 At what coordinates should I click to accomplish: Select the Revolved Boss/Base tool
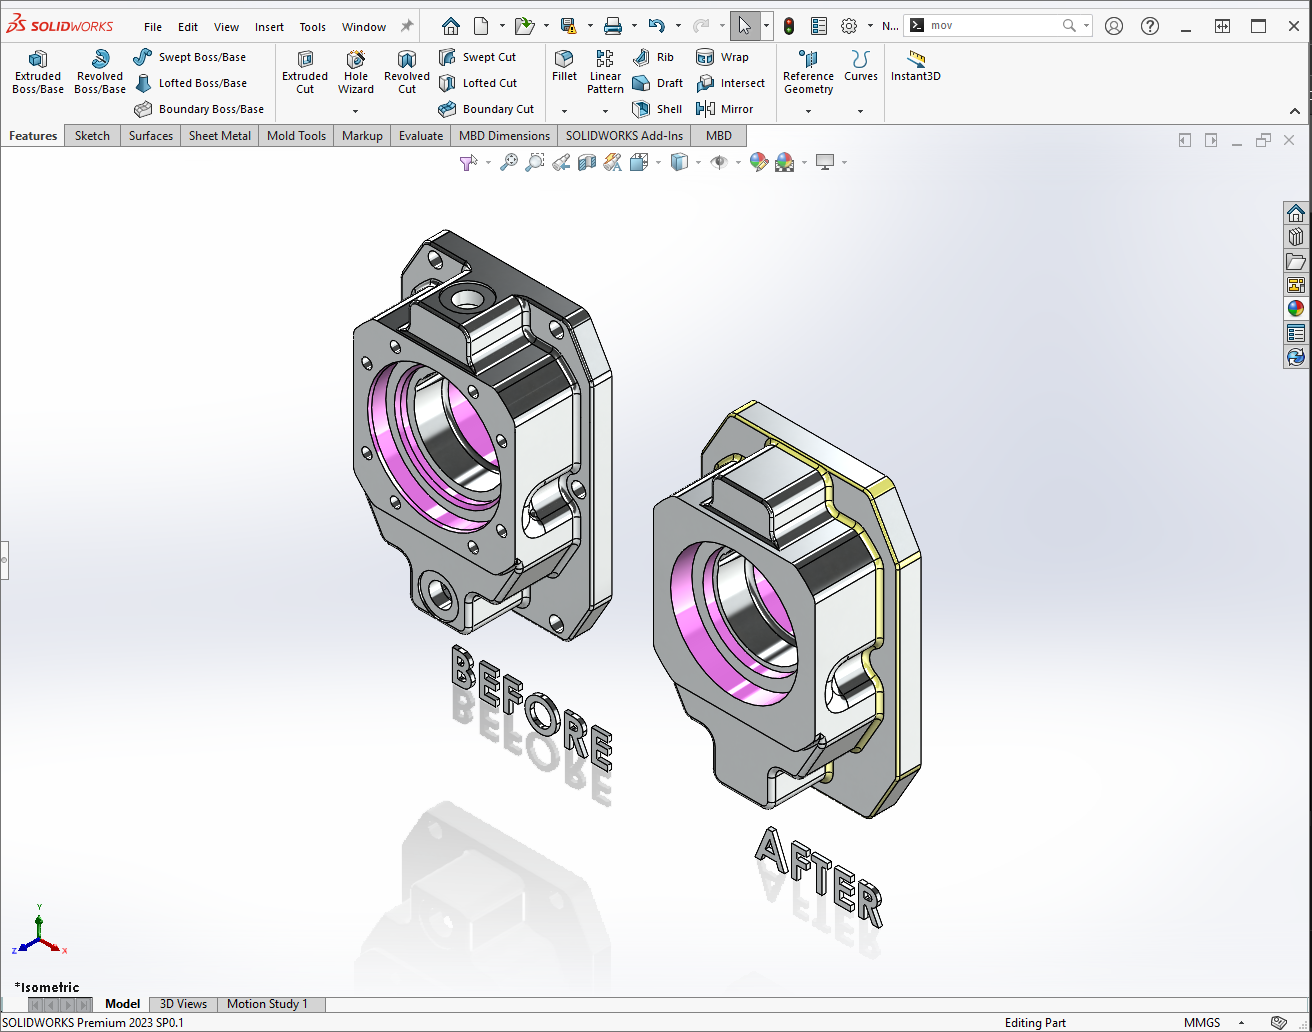coord(100,72)
